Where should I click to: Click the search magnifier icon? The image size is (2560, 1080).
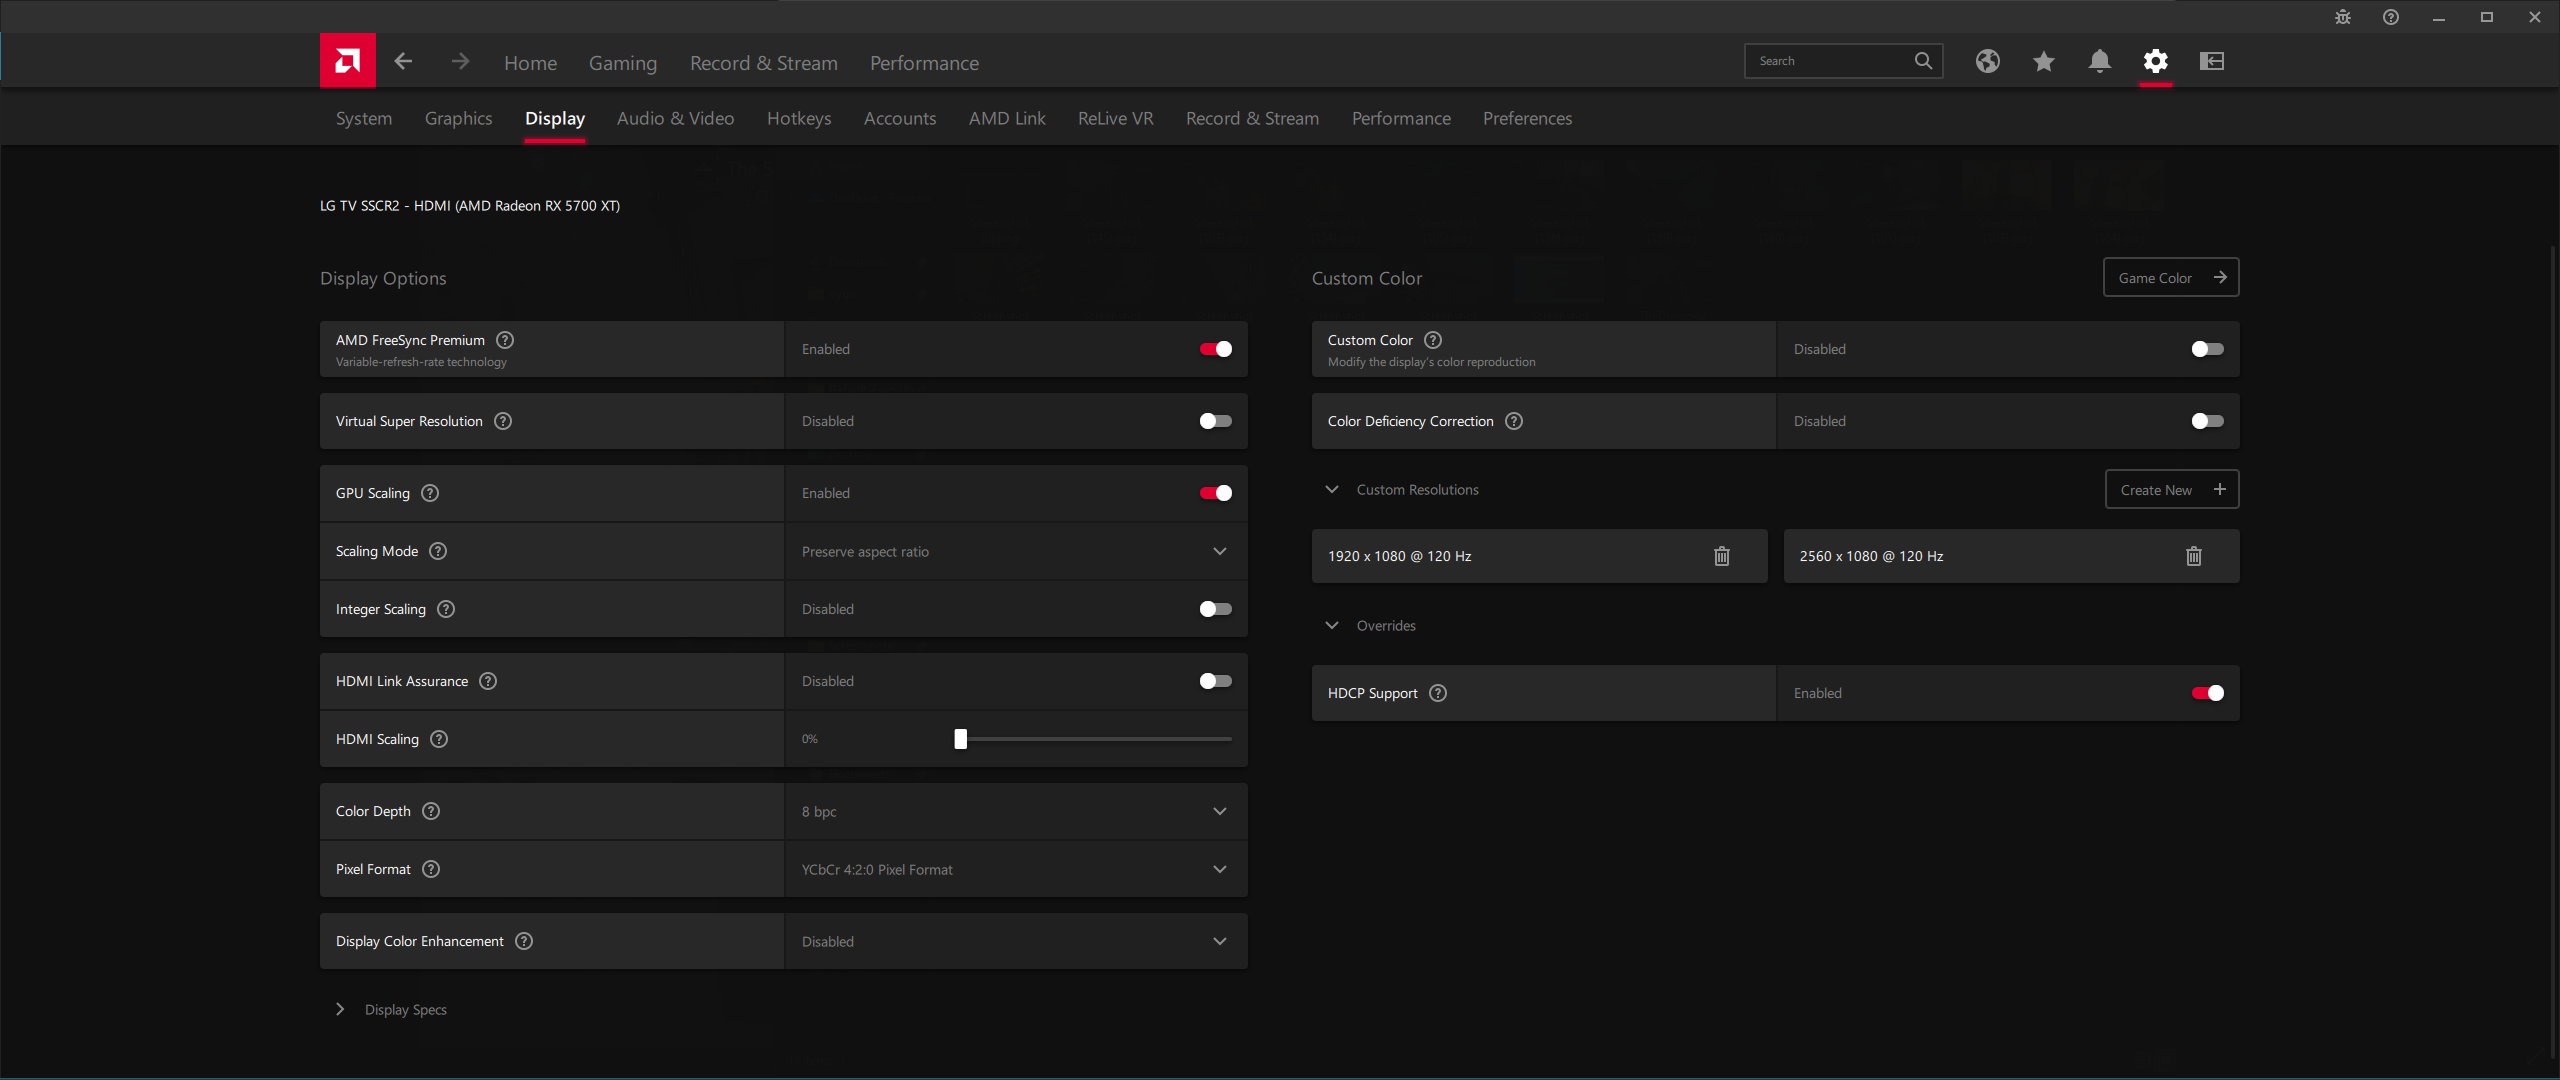pyautogui.click(x=1923, y=61)
